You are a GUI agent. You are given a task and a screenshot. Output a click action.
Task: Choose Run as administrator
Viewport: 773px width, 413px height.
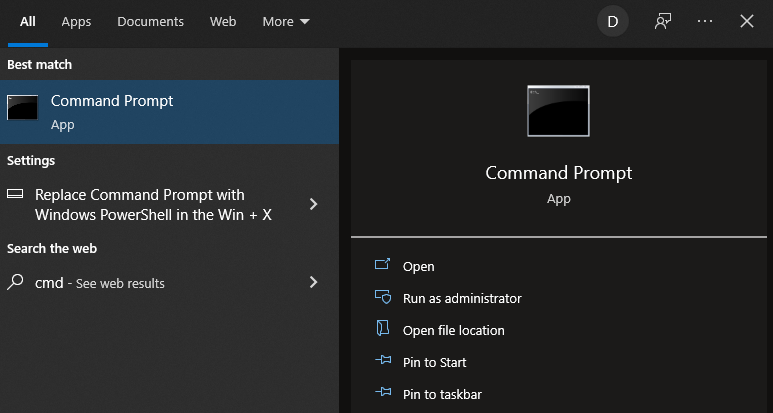[462, 298]
